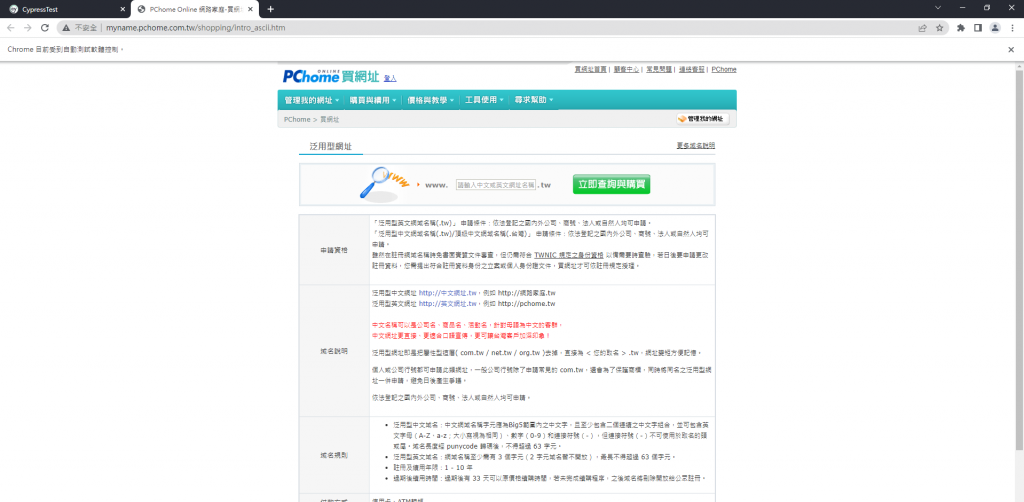This screenshot has height=502, width=1024.
Task: Open the 顧客中心 top link
Action: pyautogui.click(x=626, y=69)
